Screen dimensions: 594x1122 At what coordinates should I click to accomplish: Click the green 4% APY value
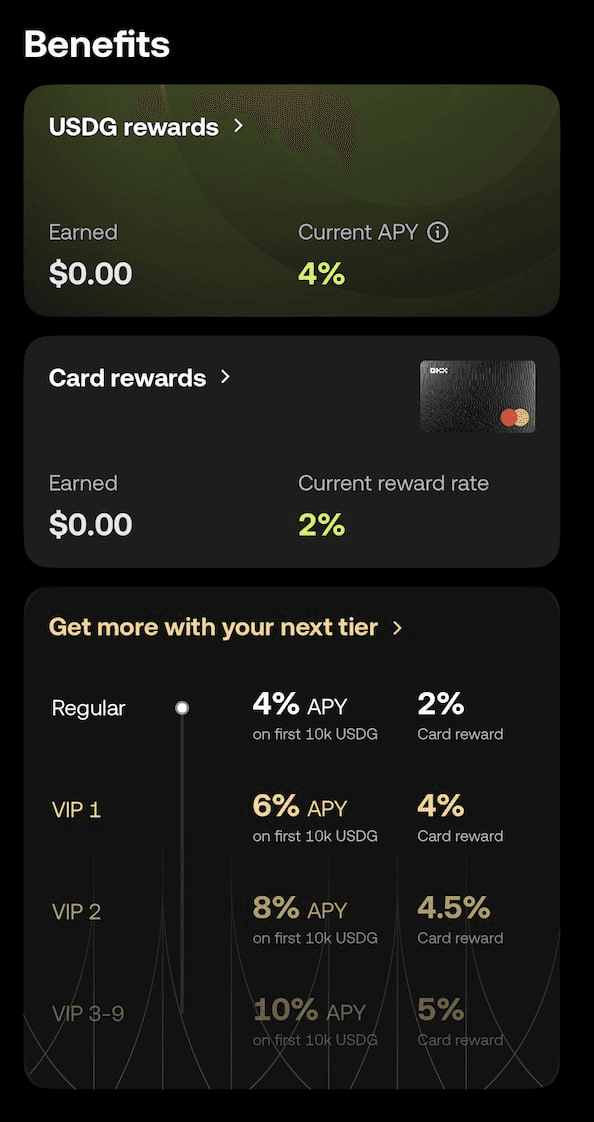point(320,273)
